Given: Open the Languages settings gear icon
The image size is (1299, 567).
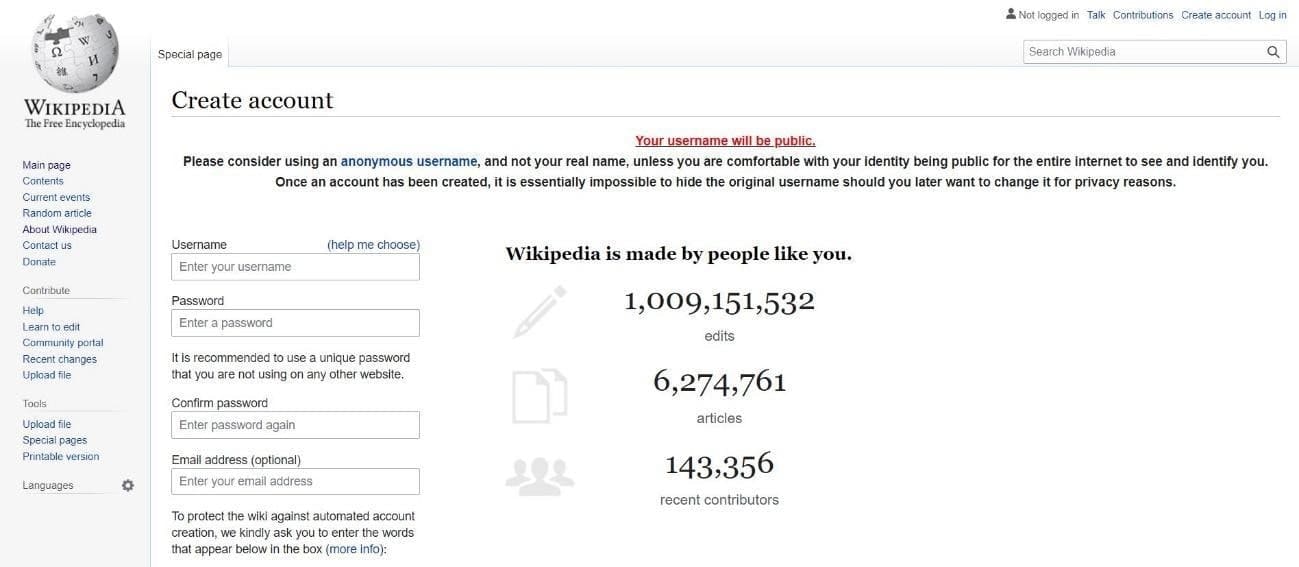Looking at the screenshot, I should [x=128, y=485].
